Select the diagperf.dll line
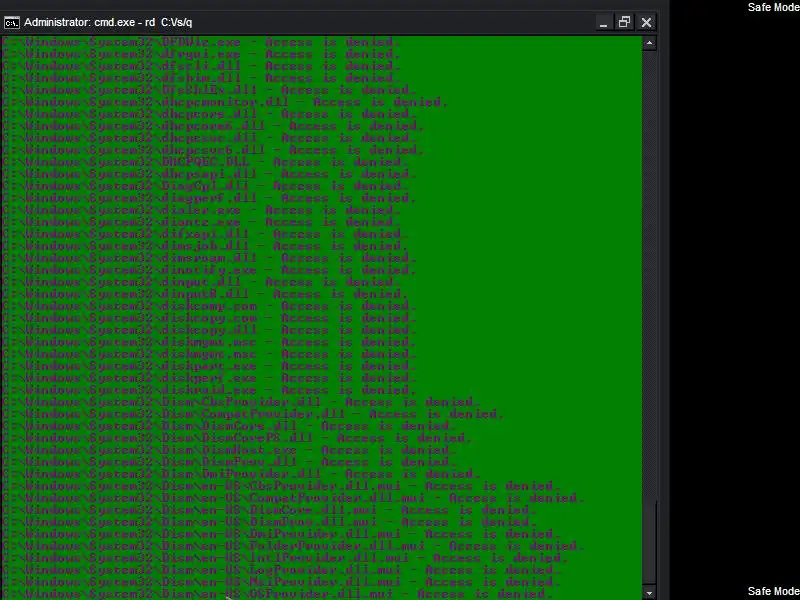Screen dimensions: 800x600 209,198
